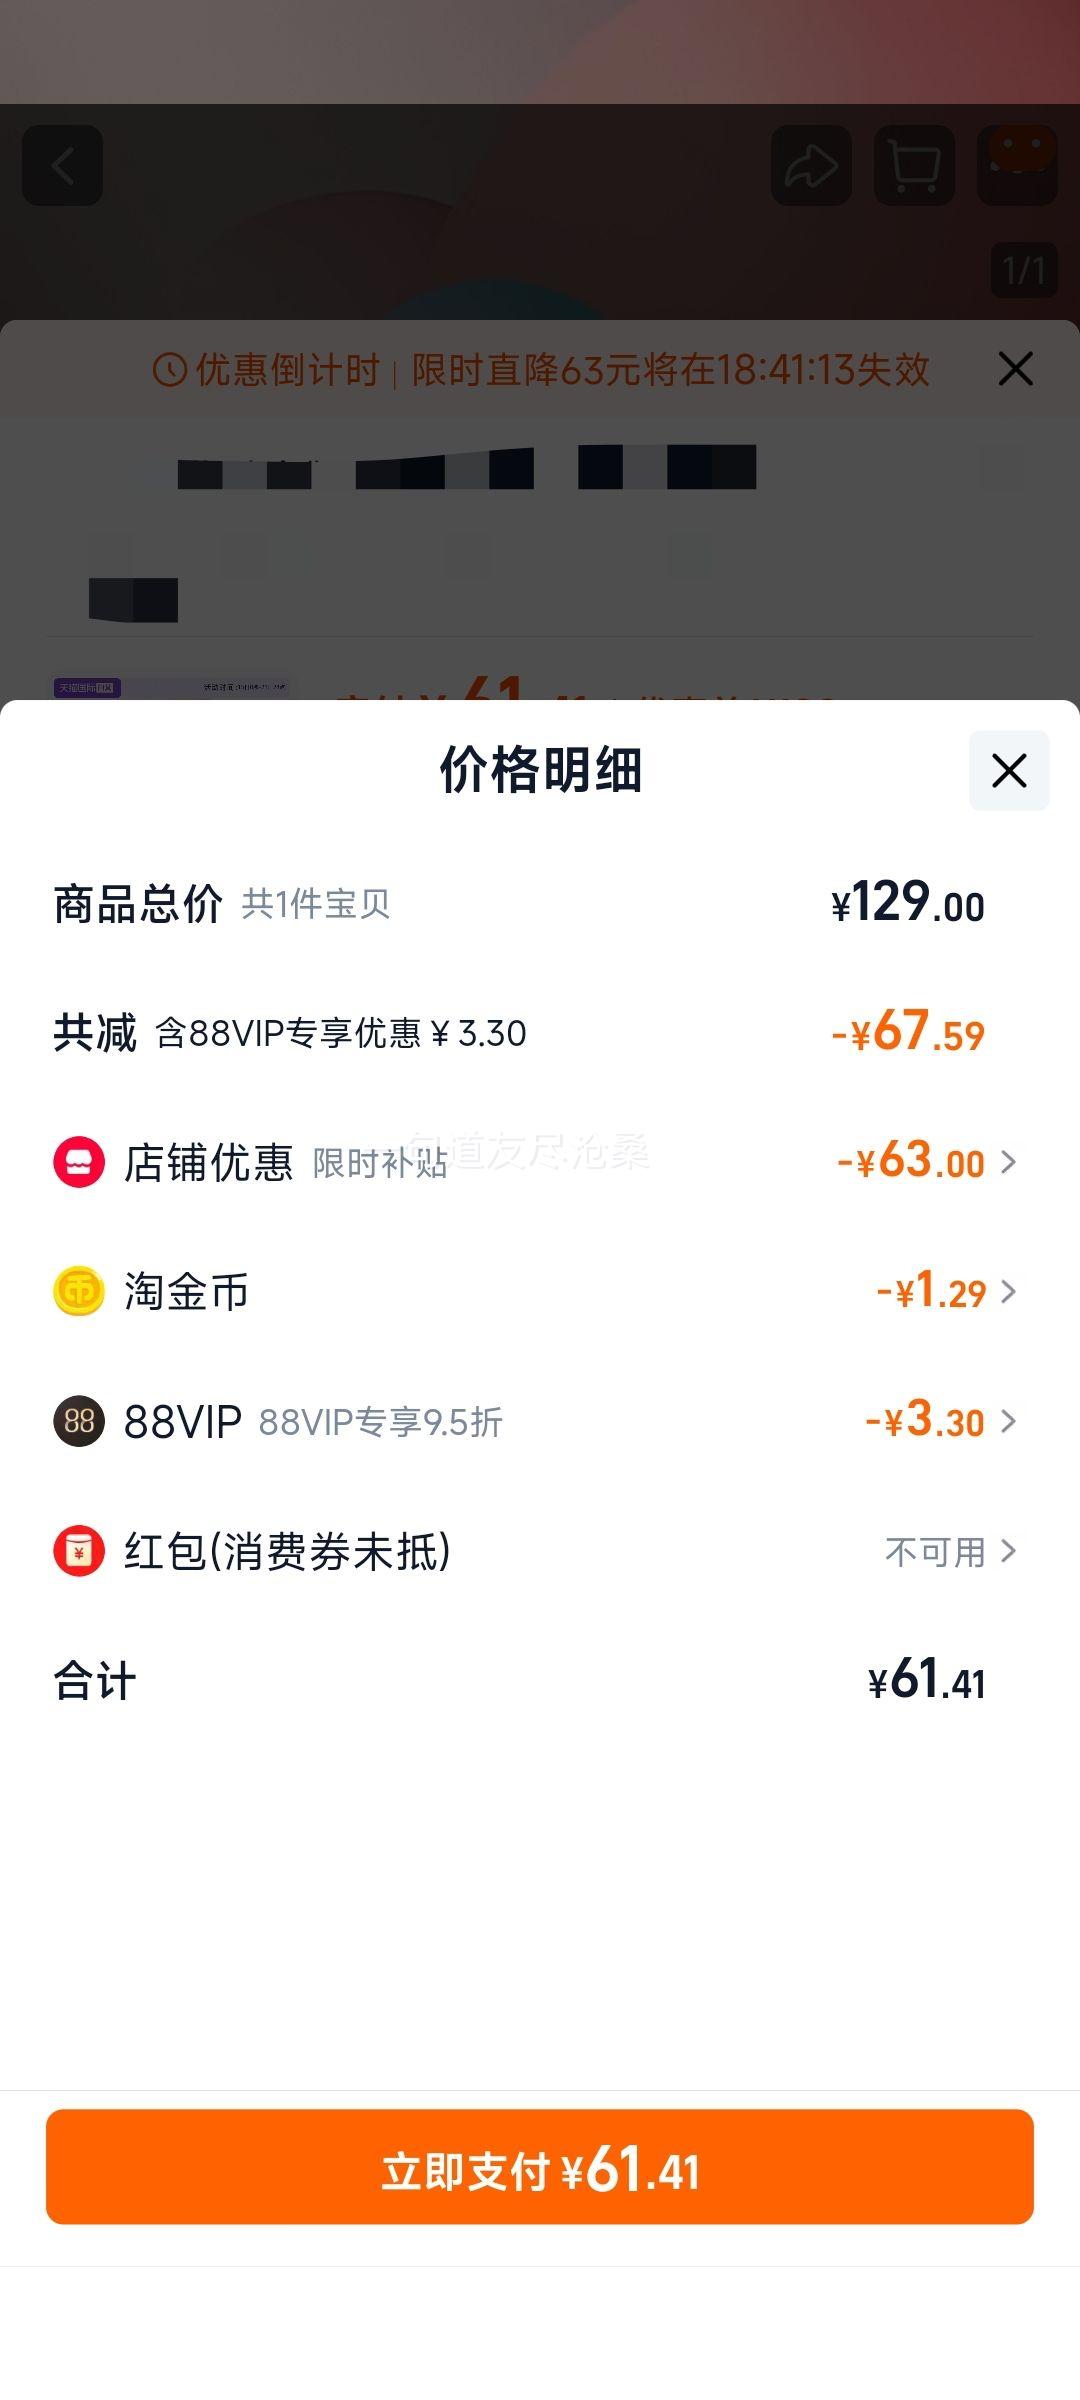Tap the 限时补贴 store discount label
Viewport: 1080px width, 2400px height.
click(380, 1163)
